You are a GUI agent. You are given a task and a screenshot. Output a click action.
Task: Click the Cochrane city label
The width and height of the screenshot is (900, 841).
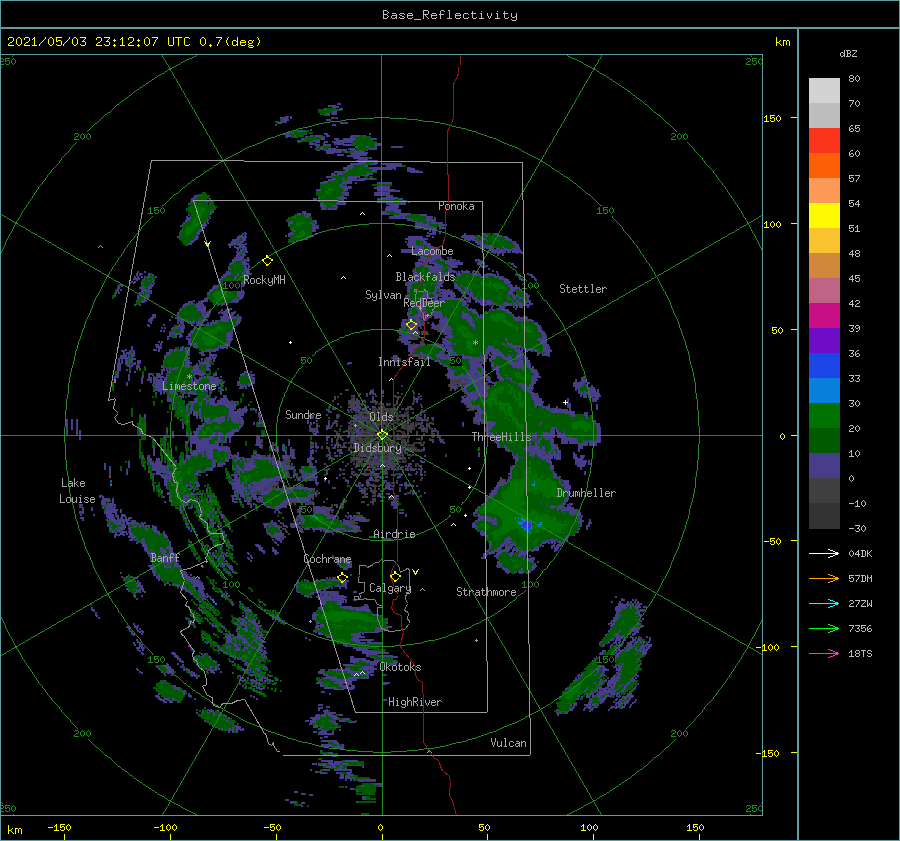327,559
